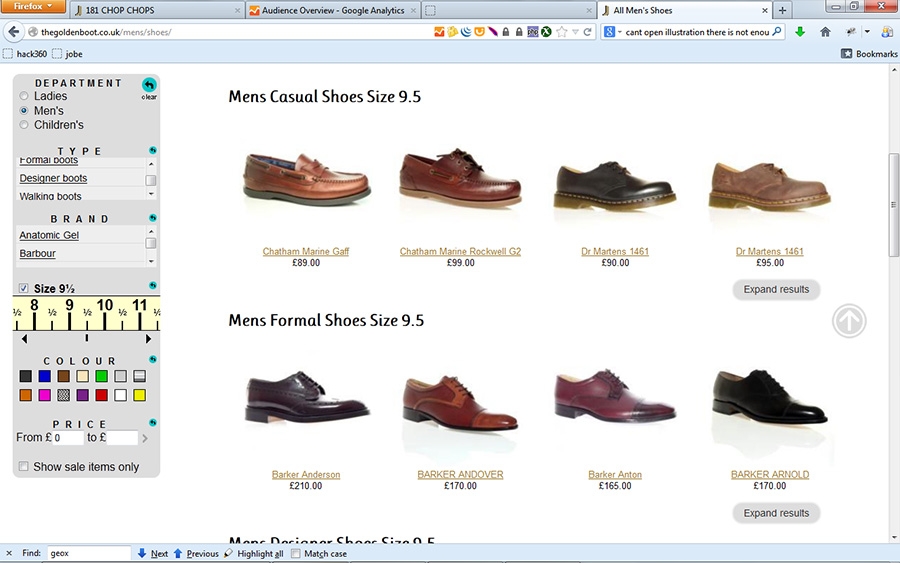Pick the green colour swatch
Image resolution: width=900 pixels, height=563 pixels.
coord(102,376)
